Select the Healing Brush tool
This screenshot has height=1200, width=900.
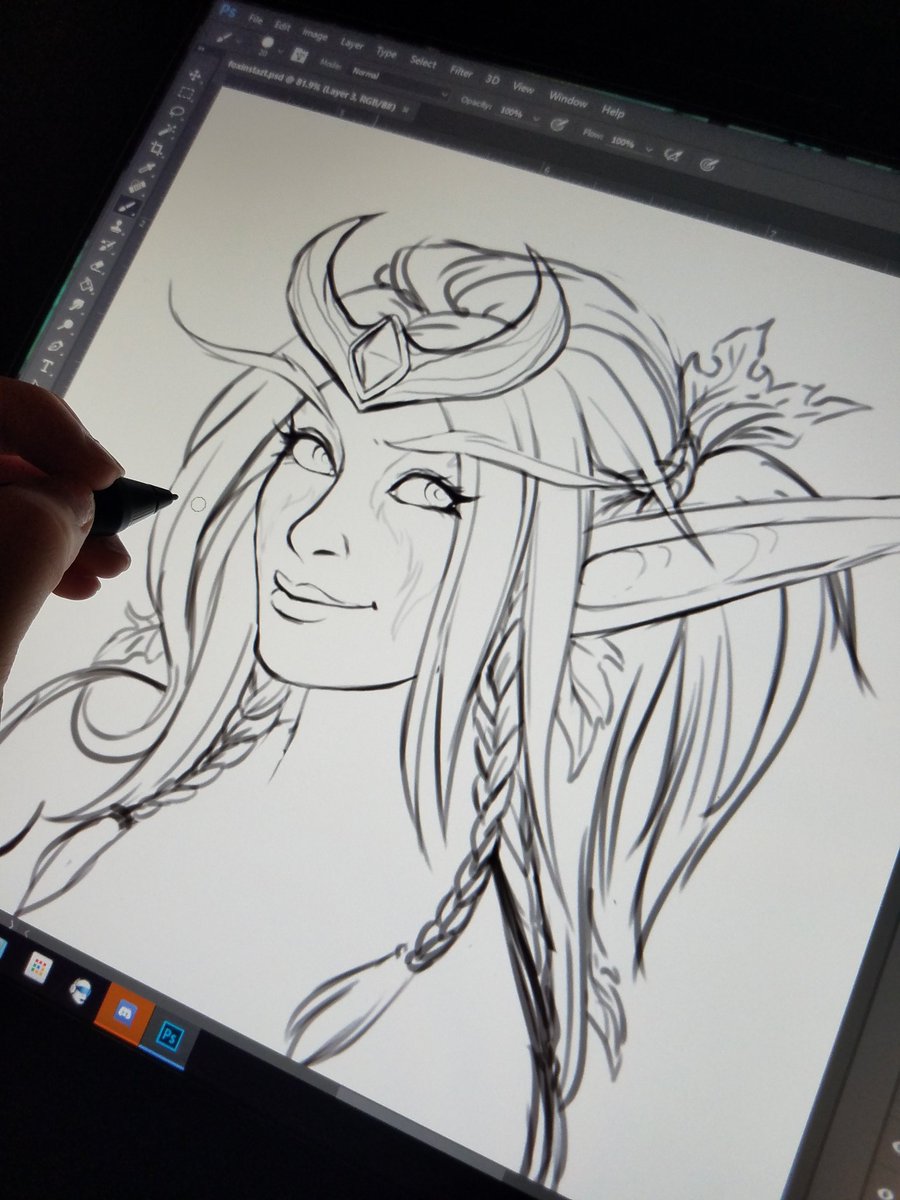point(136,186)
